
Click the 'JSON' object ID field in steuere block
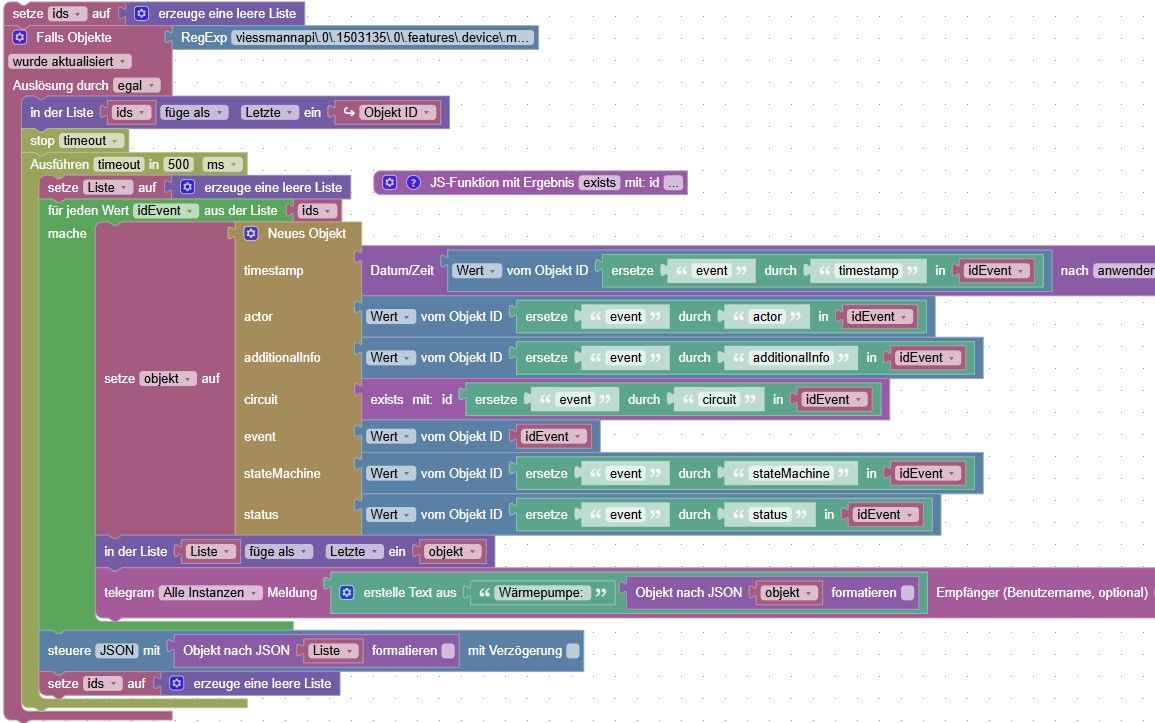coord(117,651)
